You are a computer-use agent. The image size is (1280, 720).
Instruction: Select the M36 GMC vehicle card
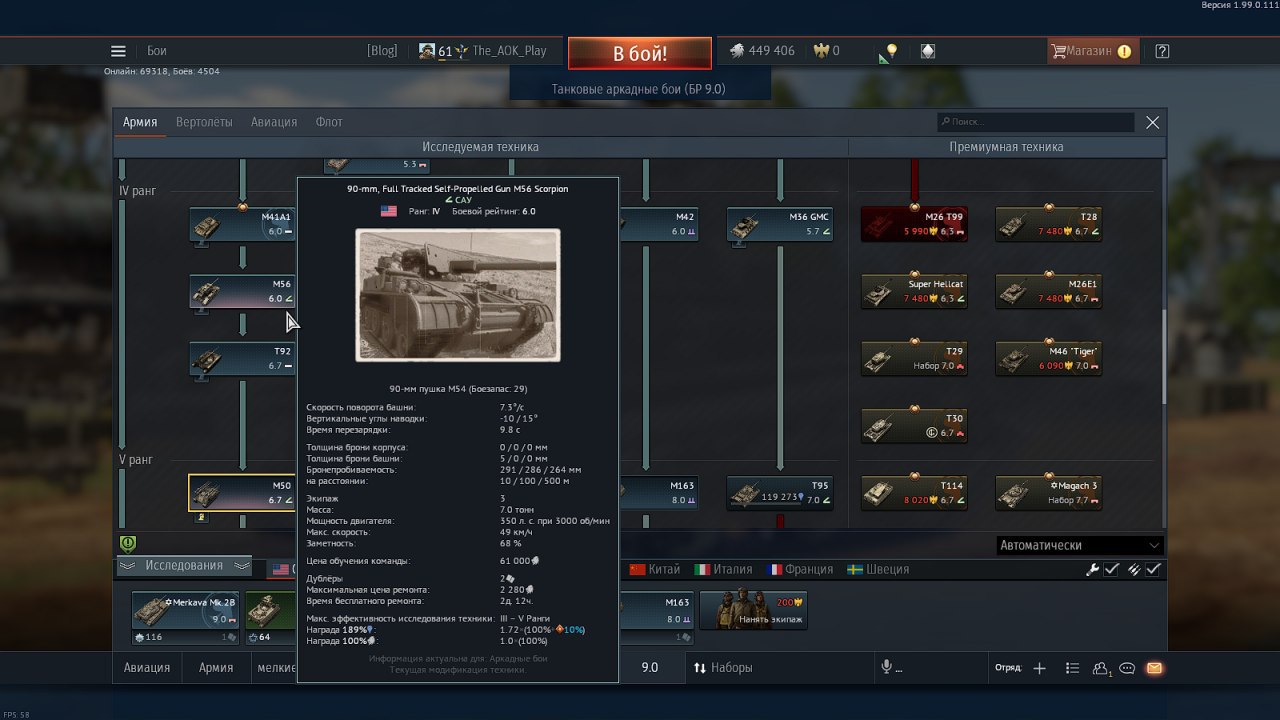click(780, 224)
